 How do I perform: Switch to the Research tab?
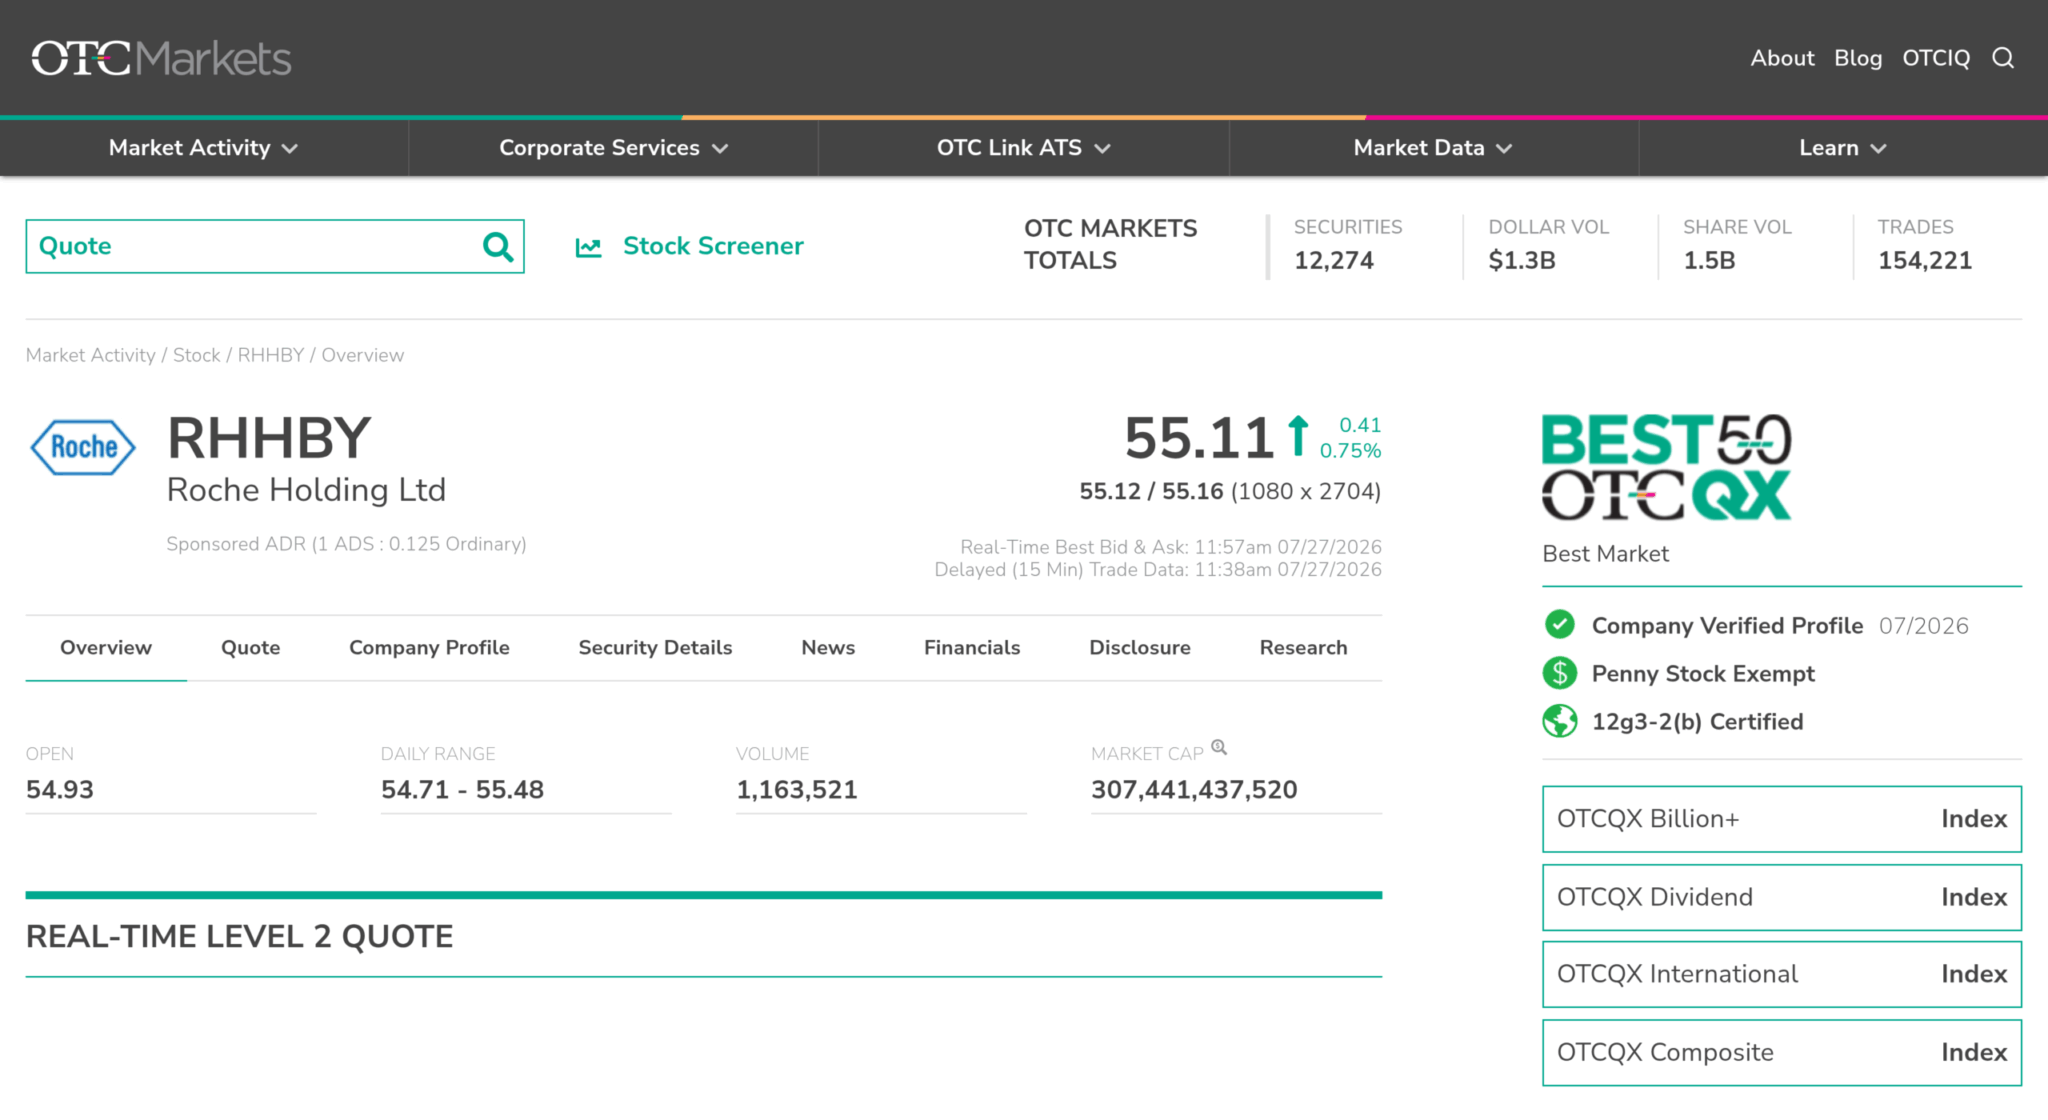pyautogui.click(x=1303, y=648)
